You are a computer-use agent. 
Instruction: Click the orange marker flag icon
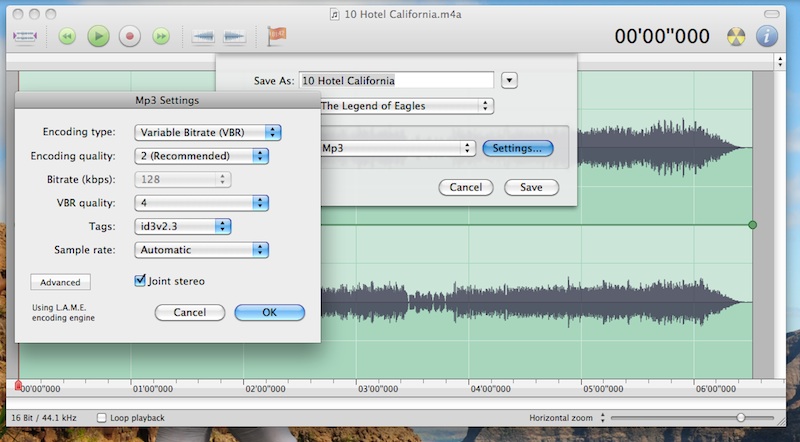tap(275, 37)
